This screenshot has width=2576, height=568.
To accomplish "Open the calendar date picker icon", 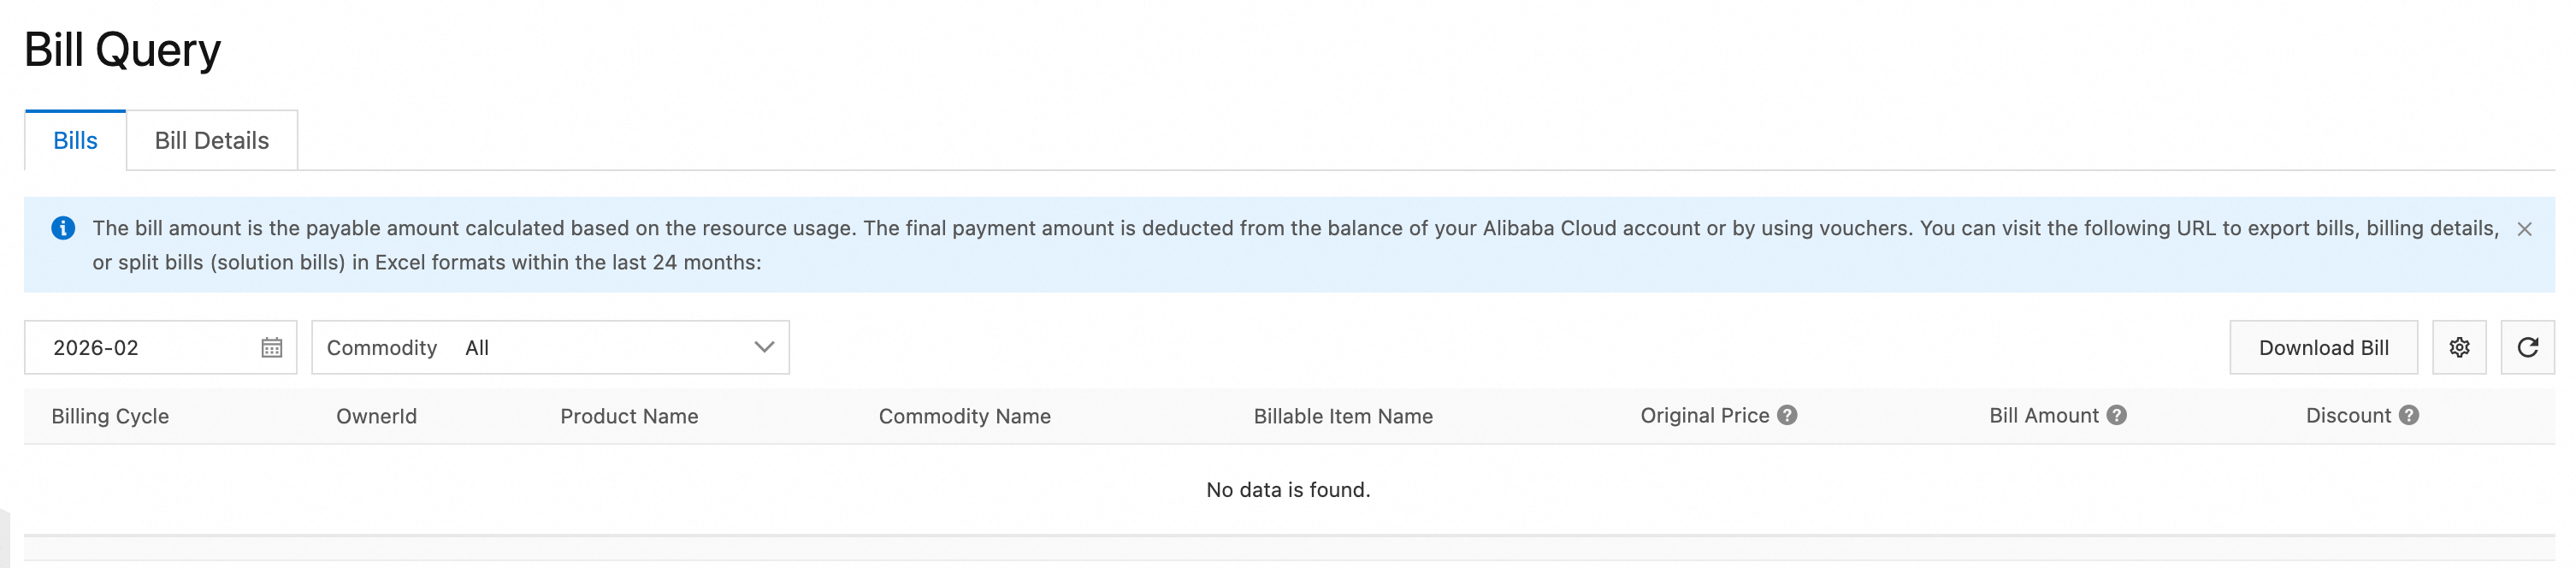I will [271, 348].
